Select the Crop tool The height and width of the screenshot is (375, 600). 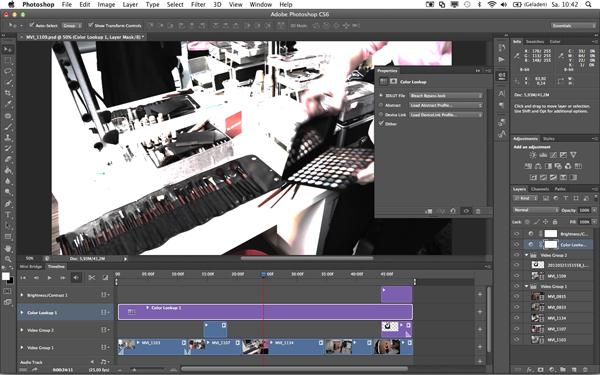(8, 93)
